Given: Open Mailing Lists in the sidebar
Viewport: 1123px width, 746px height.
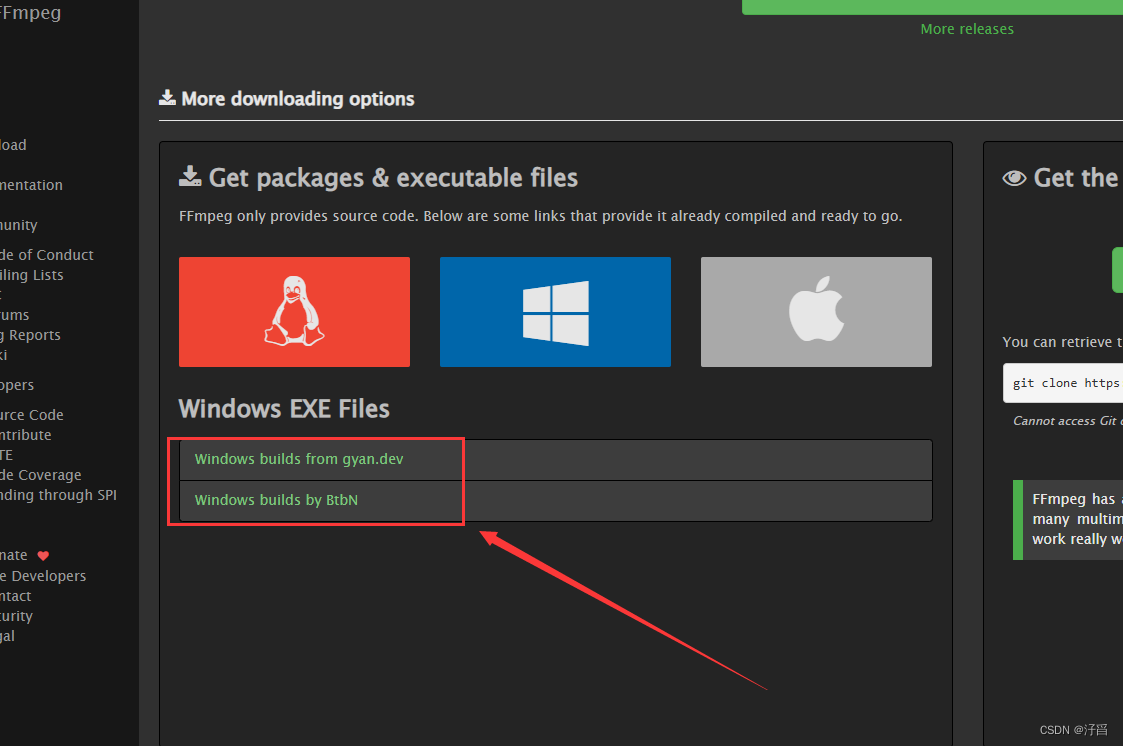Looking at the screenshot, I should tap(32, 275).
